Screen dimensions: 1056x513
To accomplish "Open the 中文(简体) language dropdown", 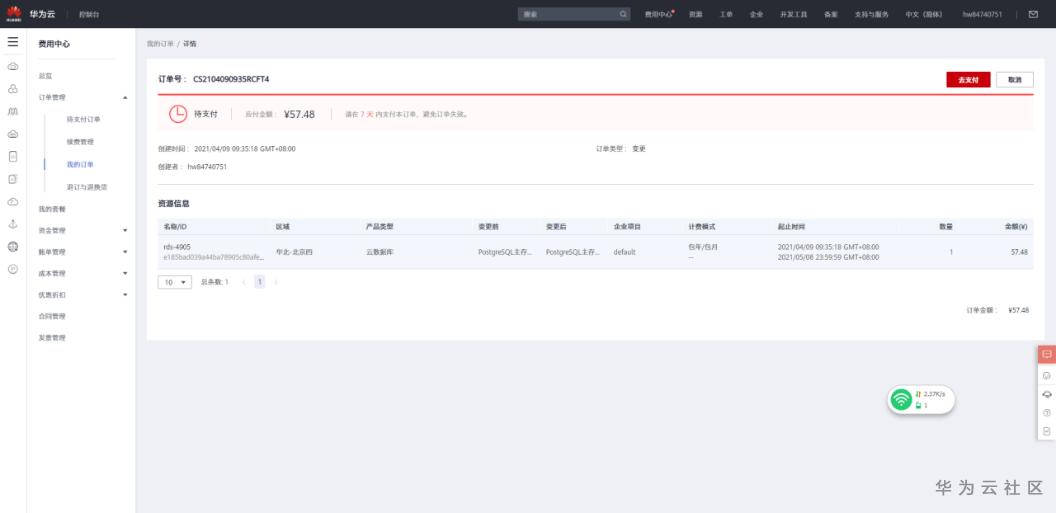I will tap(923, 14).
